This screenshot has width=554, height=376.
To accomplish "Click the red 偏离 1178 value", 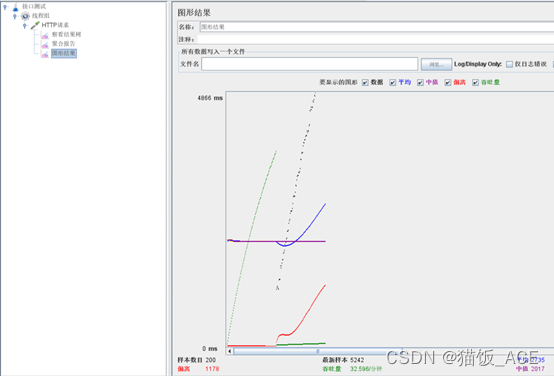I will pyautogui.click(x=212, y=369).
